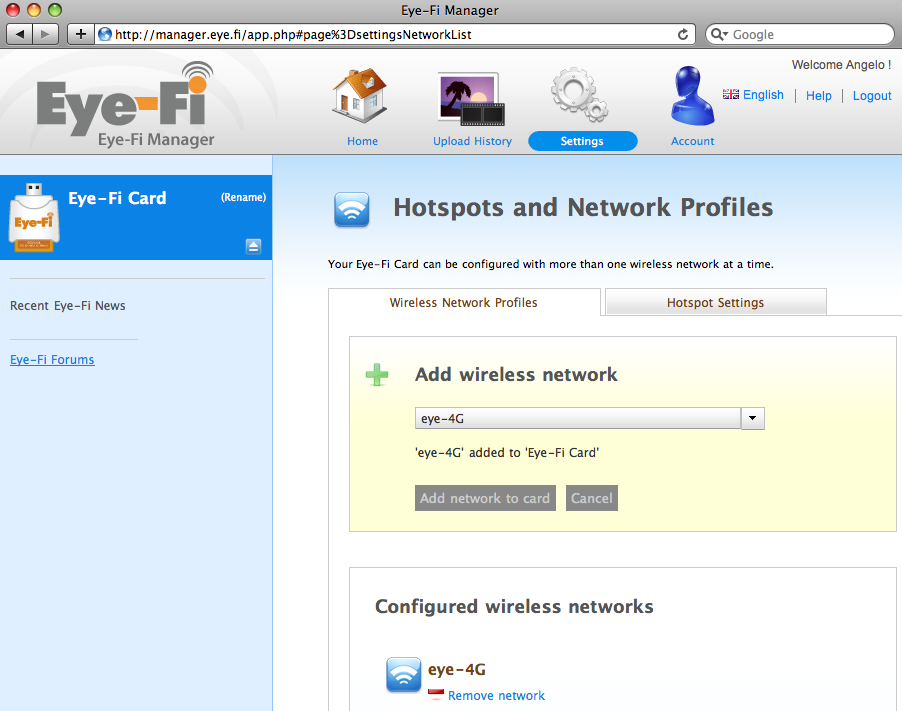Click the Settings gears icon
902x711 pixels.
click(x=579, y=95)
